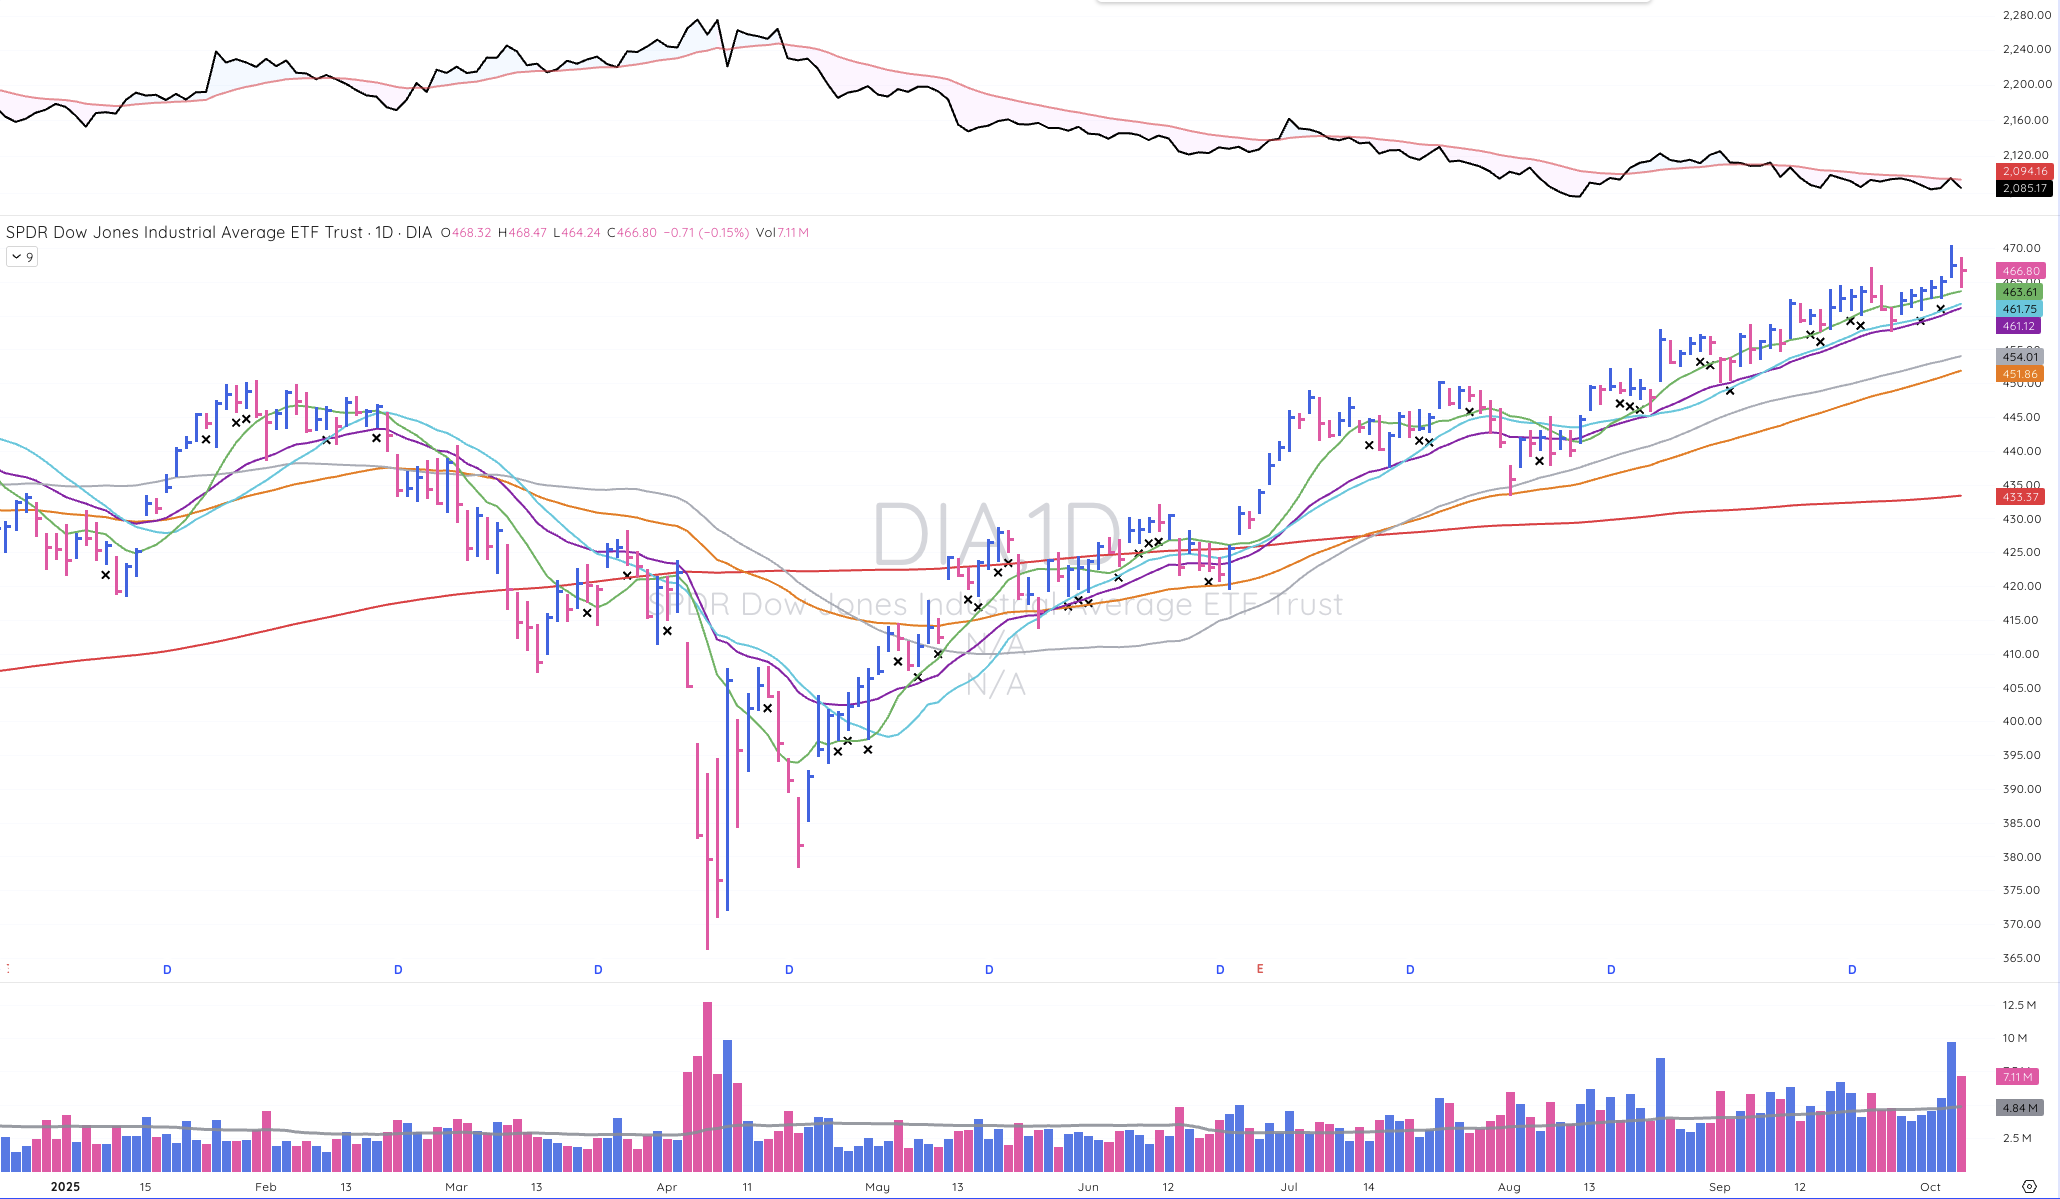Click the dividend D marker near April

(x=789, y=970)
